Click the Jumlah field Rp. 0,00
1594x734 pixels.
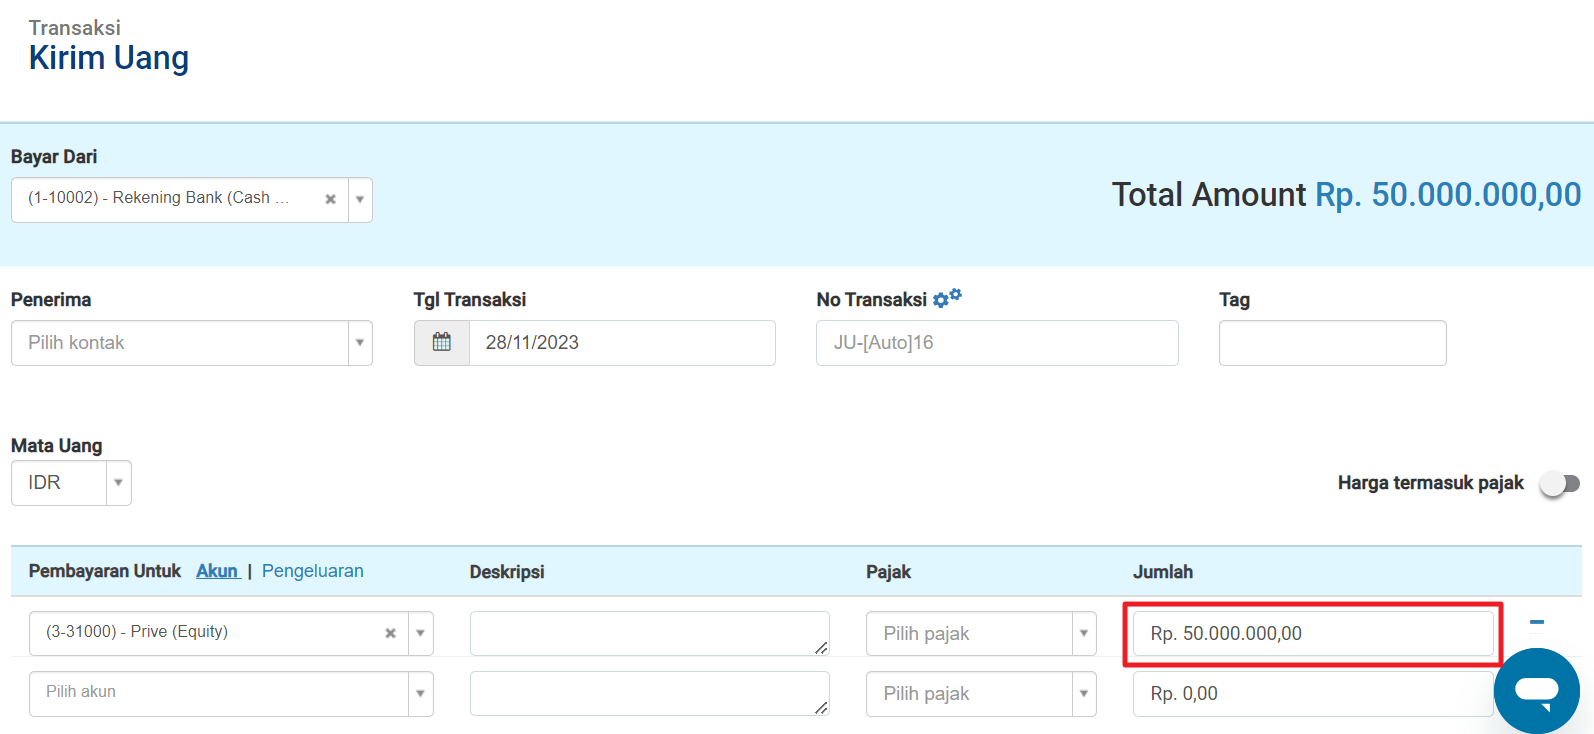1313,694
